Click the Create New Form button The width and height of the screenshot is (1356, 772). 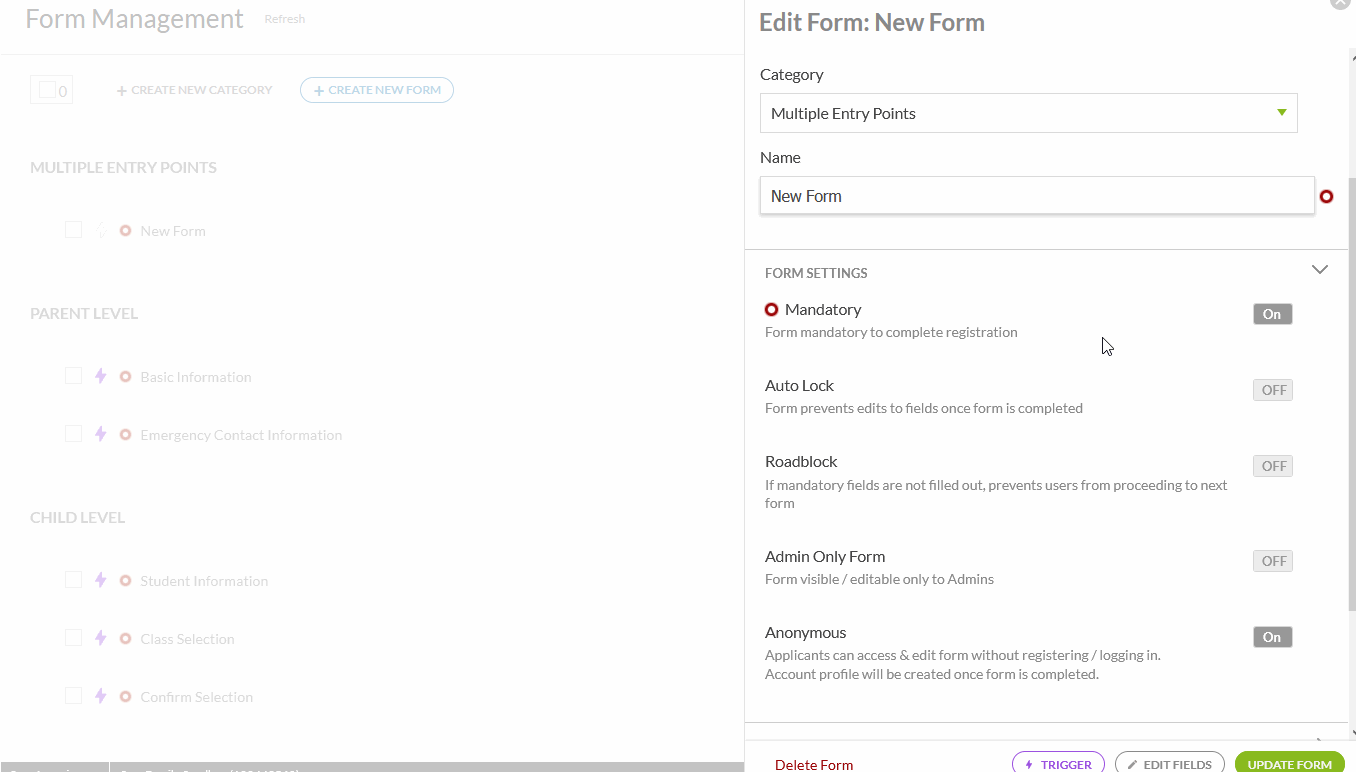(377, 90)
